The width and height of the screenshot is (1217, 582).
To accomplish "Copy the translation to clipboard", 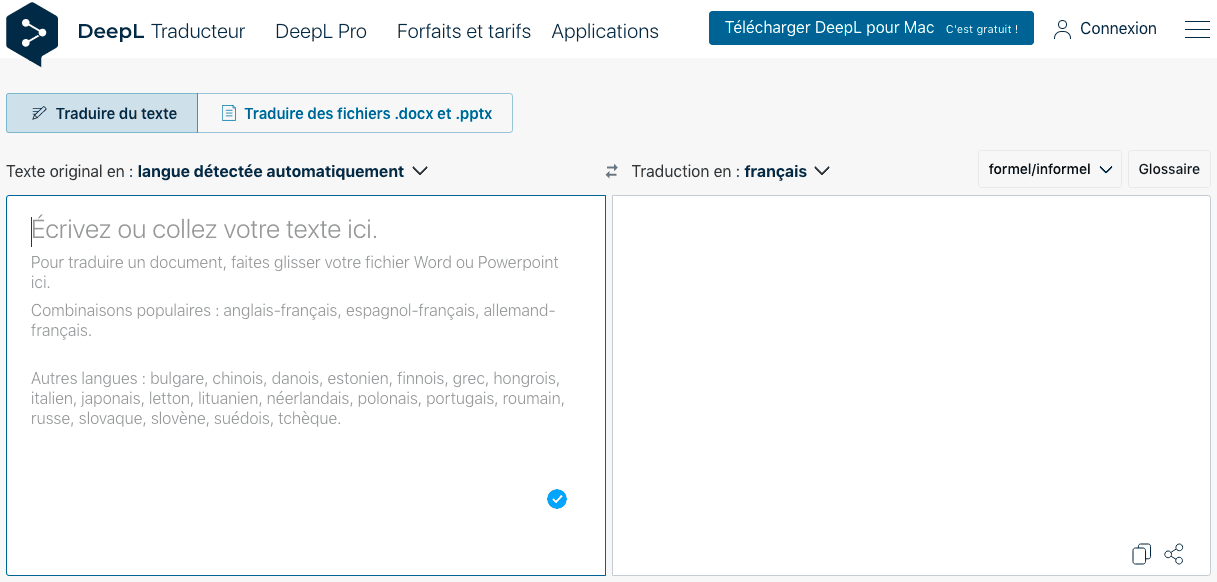I will coord(1141,554).
